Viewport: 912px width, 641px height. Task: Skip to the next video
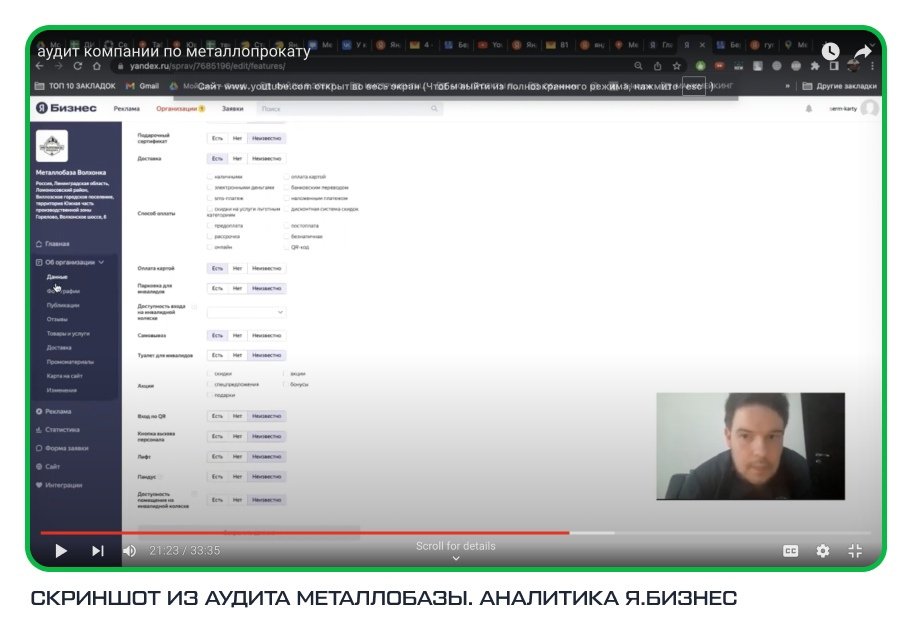98,550
